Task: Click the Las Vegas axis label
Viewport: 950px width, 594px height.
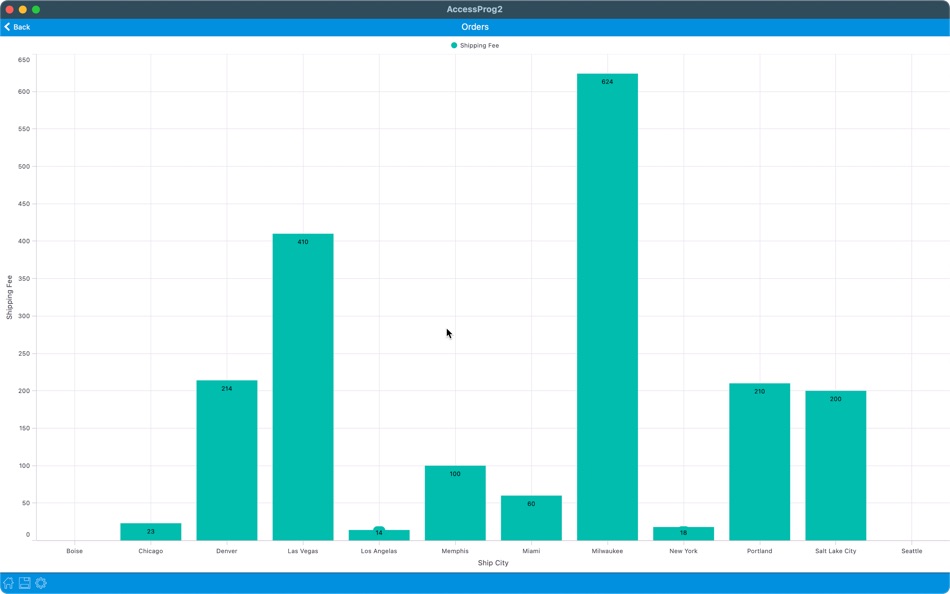Action: [303, 551]
